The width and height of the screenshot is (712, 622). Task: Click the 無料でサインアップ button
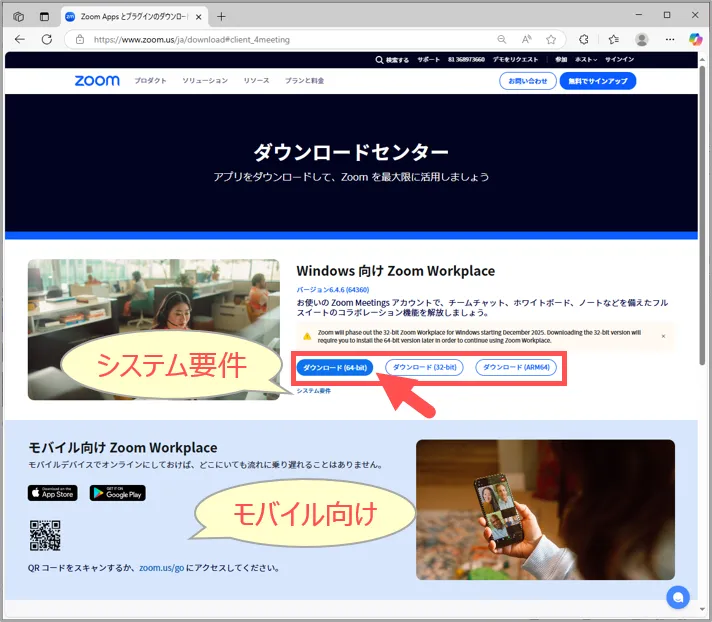pos(598,81)
